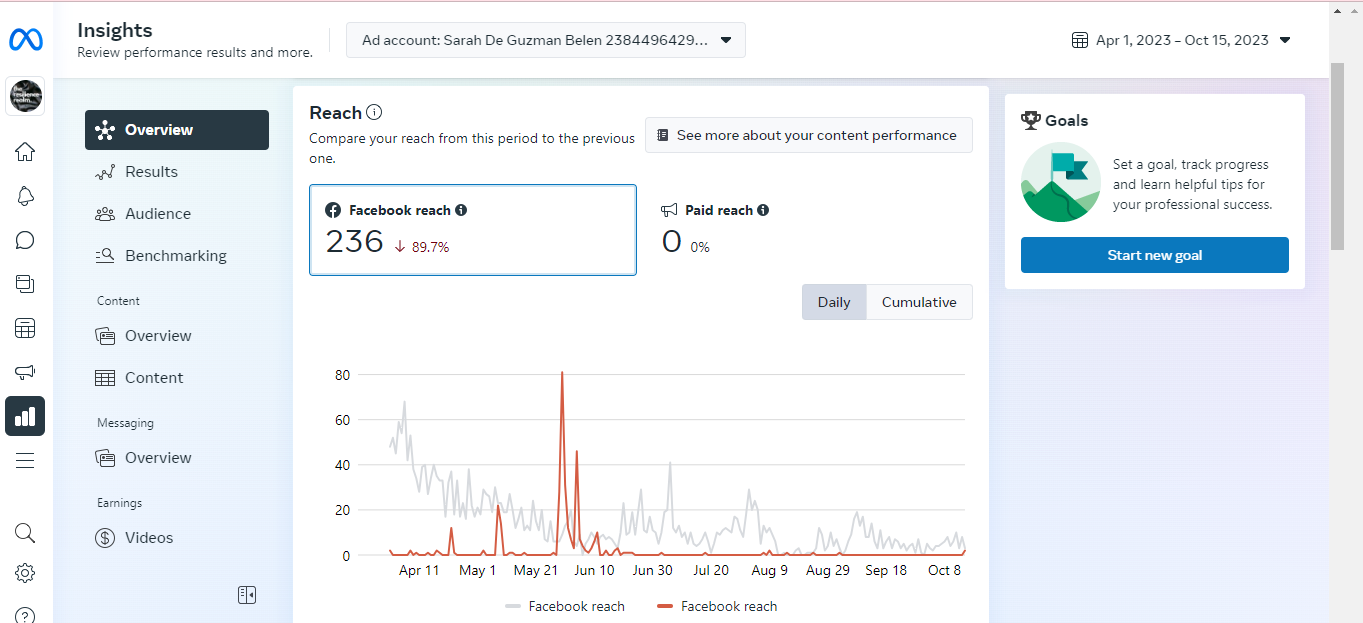Collapse the navigation side panel
Screen dimensions: 1363x623
click(x=247, y=595)
